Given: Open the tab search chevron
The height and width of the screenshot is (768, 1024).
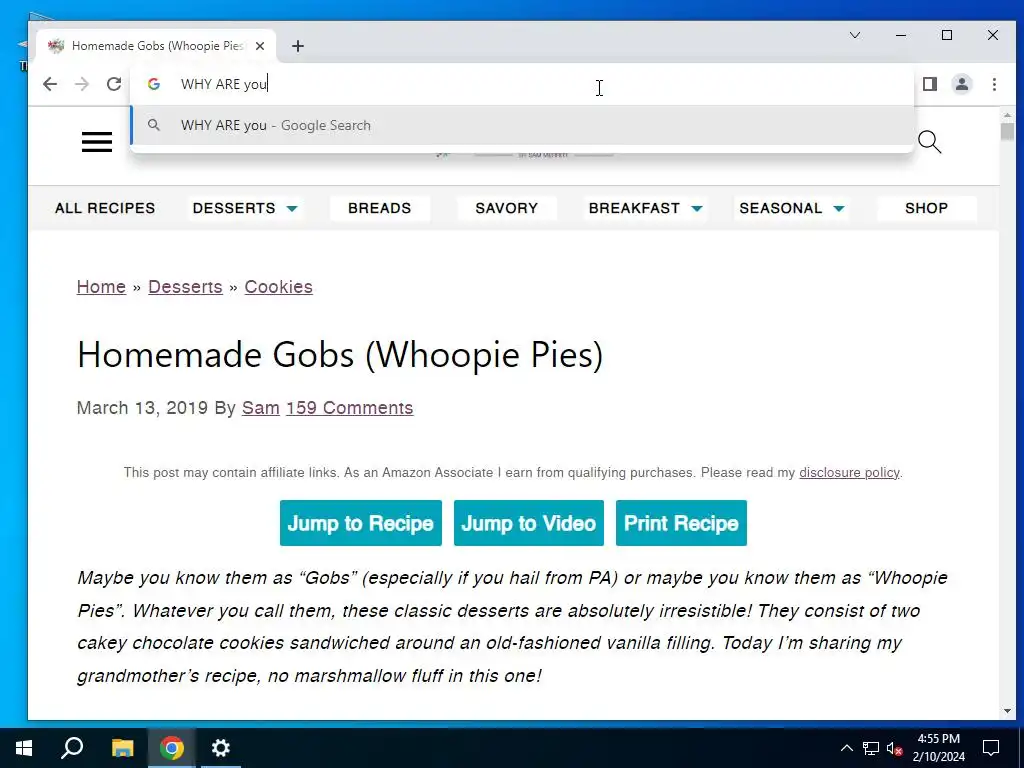Looking at the screenshot, I should point(855,35).
